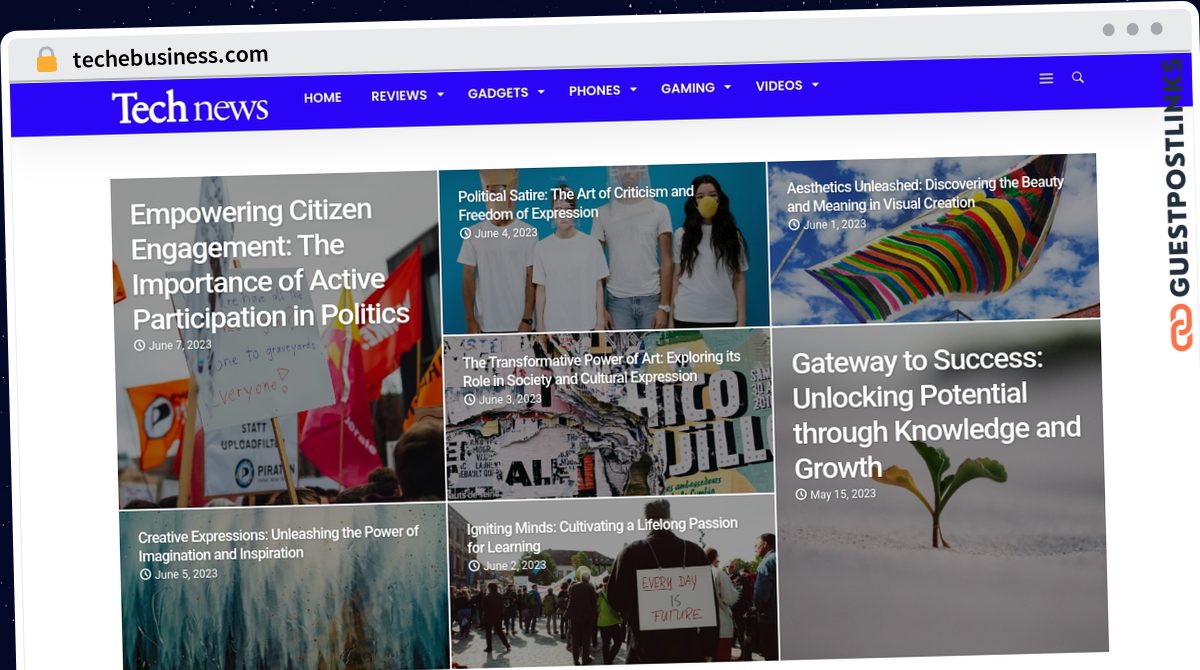Image resolution: width=1200 pixels, height=670 pixels.
Task: Expand the Reviews dropdown arrow
Action: coord(440,95)
